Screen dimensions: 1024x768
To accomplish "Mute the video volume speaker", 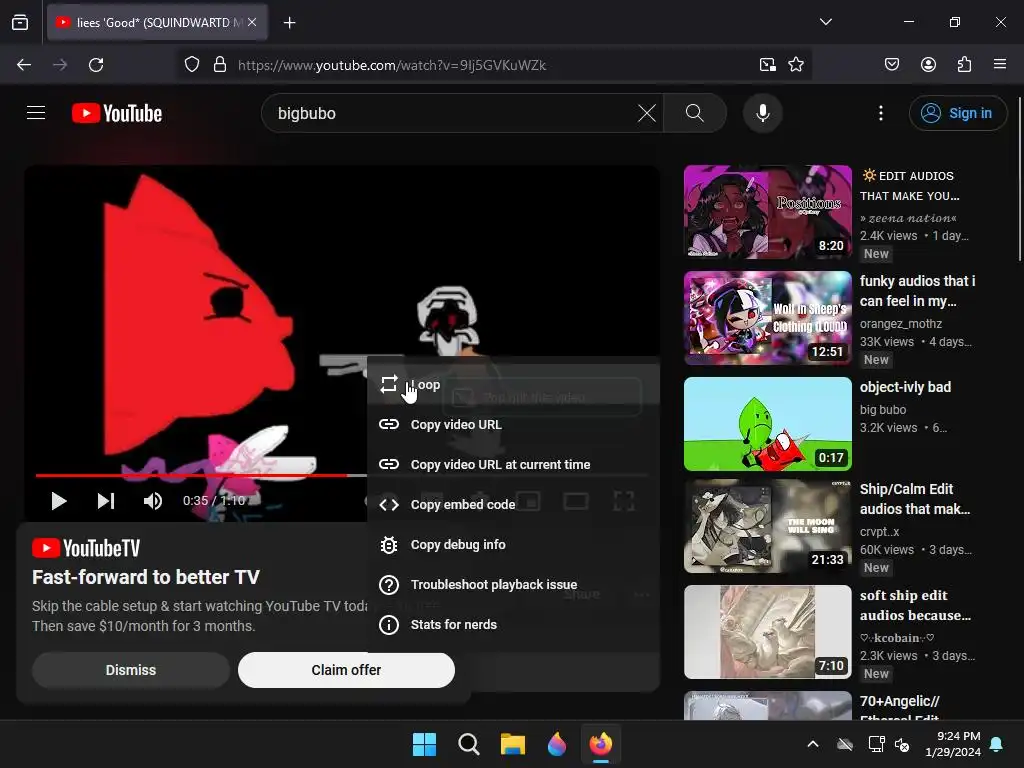I will 152,501.
